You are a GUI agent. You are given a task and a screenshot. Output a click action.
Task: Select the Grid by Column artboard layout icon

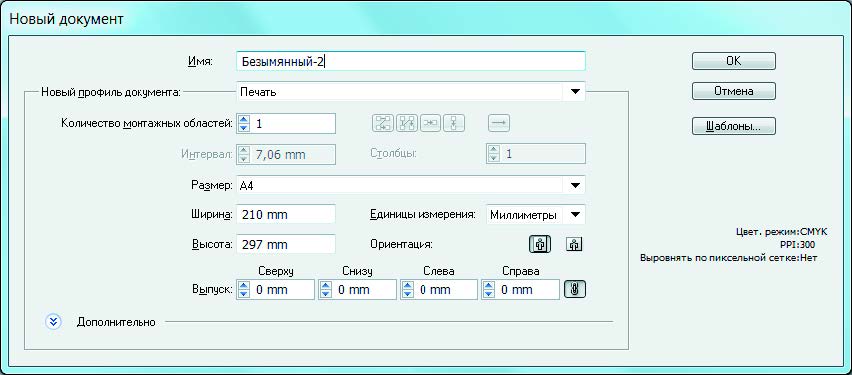coord(406,123)
